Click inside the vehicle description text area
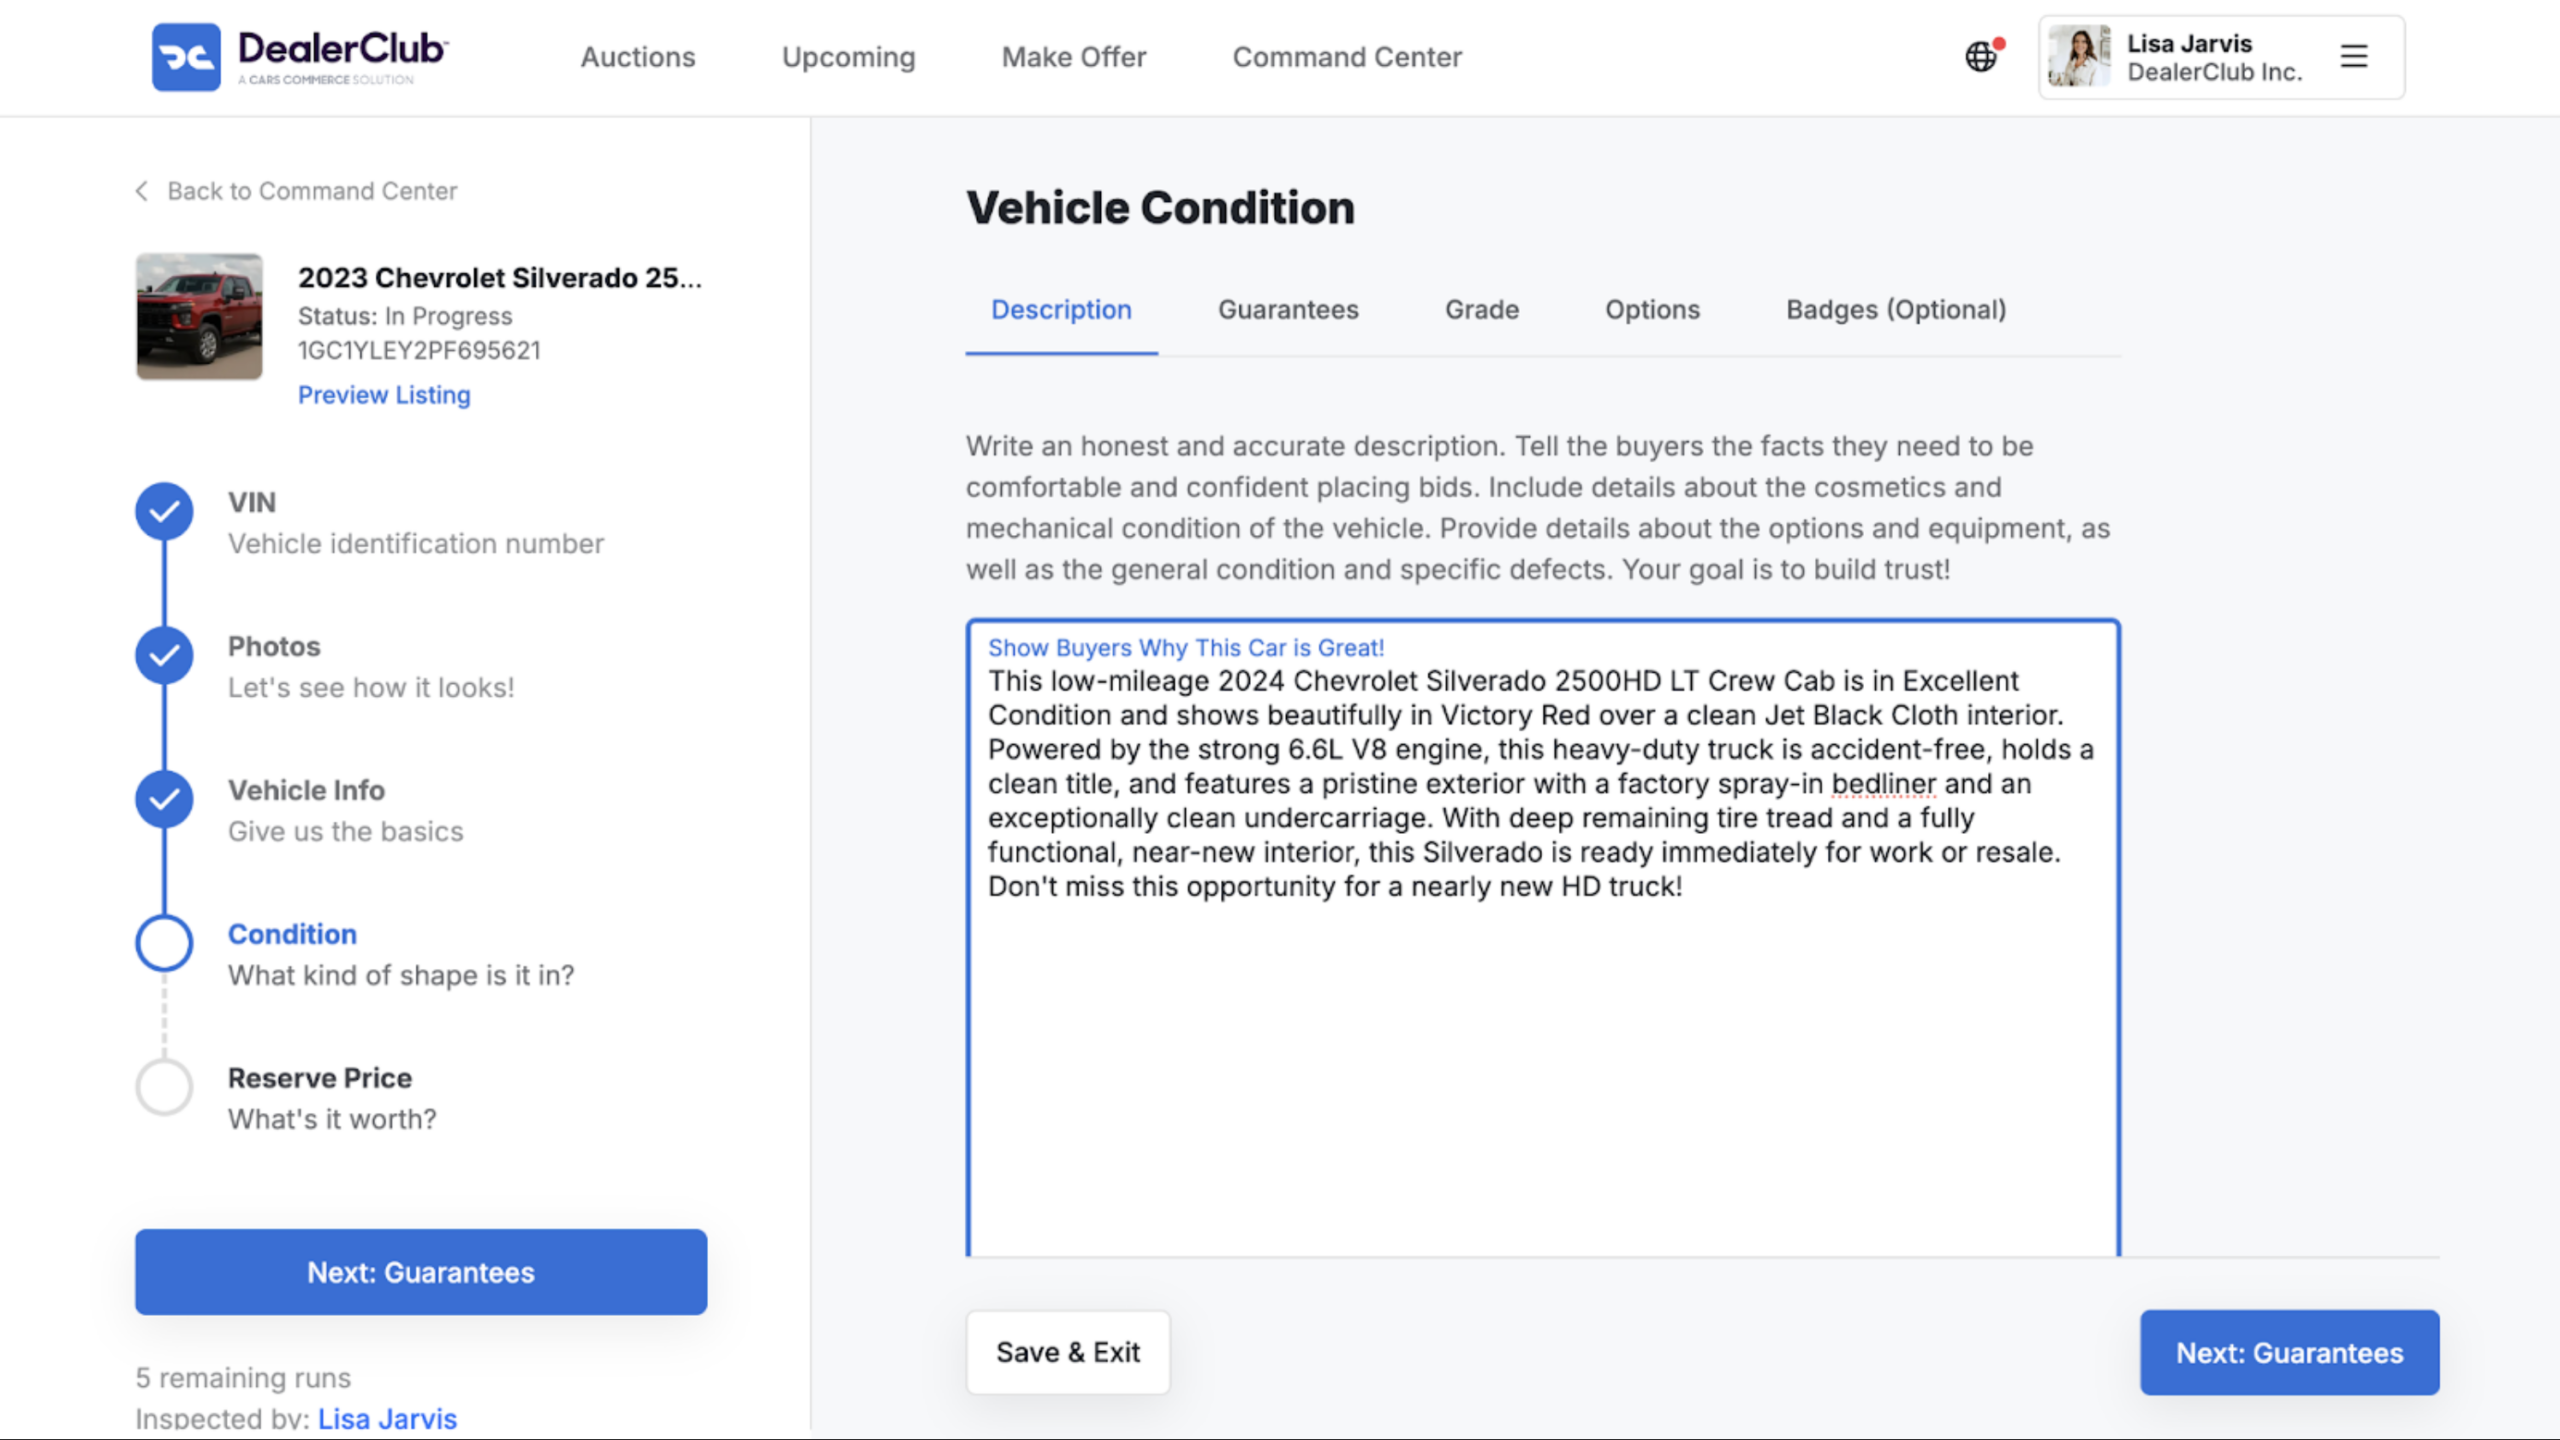This screenshot has width=2560, height=1440. point(1543,938)
